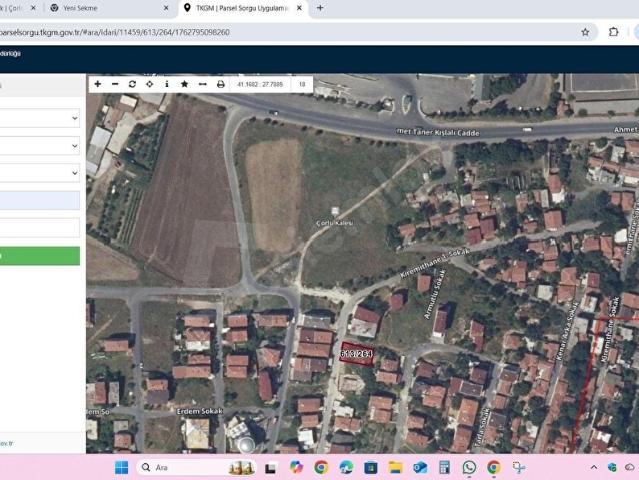Screen dimensions: 639x480
Task: Click the taskbar search box labeled Ara
Action: [x=197, y=467]
